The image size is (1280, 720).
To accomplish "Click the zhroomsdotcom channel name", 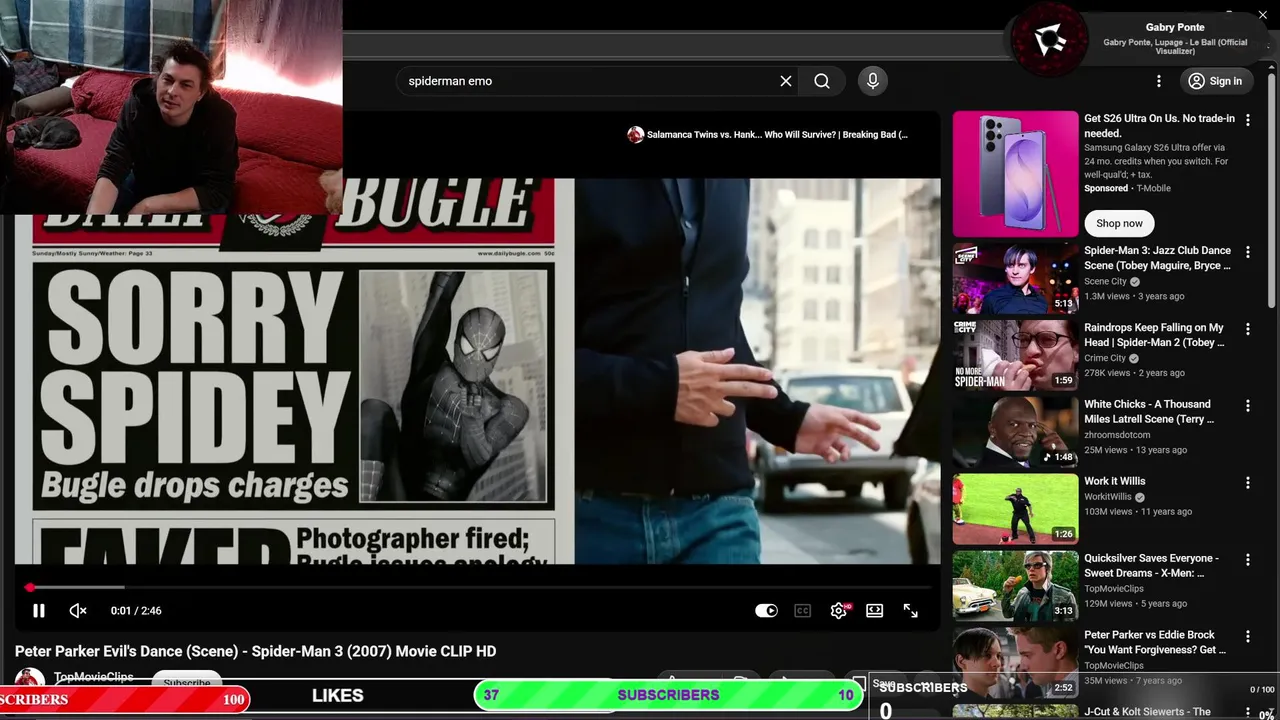I will pos(1117,435).
